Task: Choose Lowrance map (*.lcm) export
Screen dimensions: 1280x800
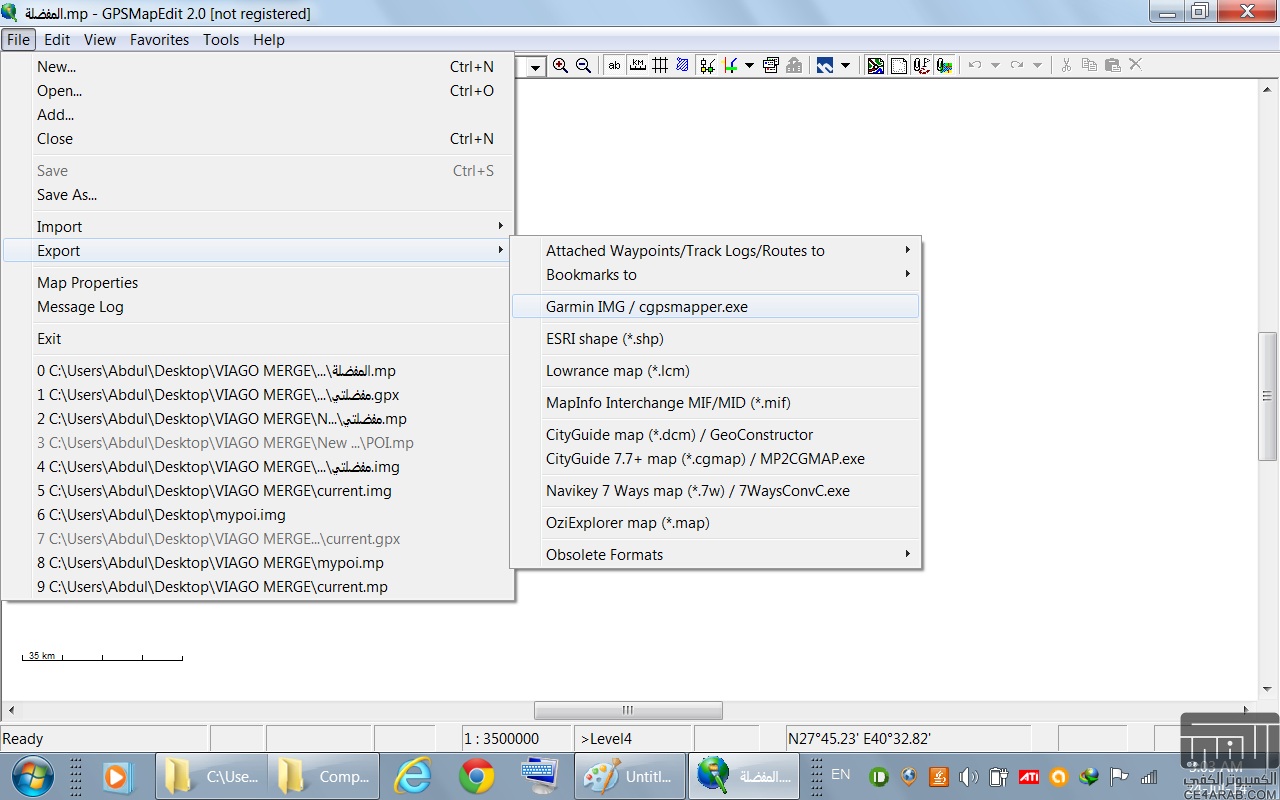Action: tap(716, 371)
